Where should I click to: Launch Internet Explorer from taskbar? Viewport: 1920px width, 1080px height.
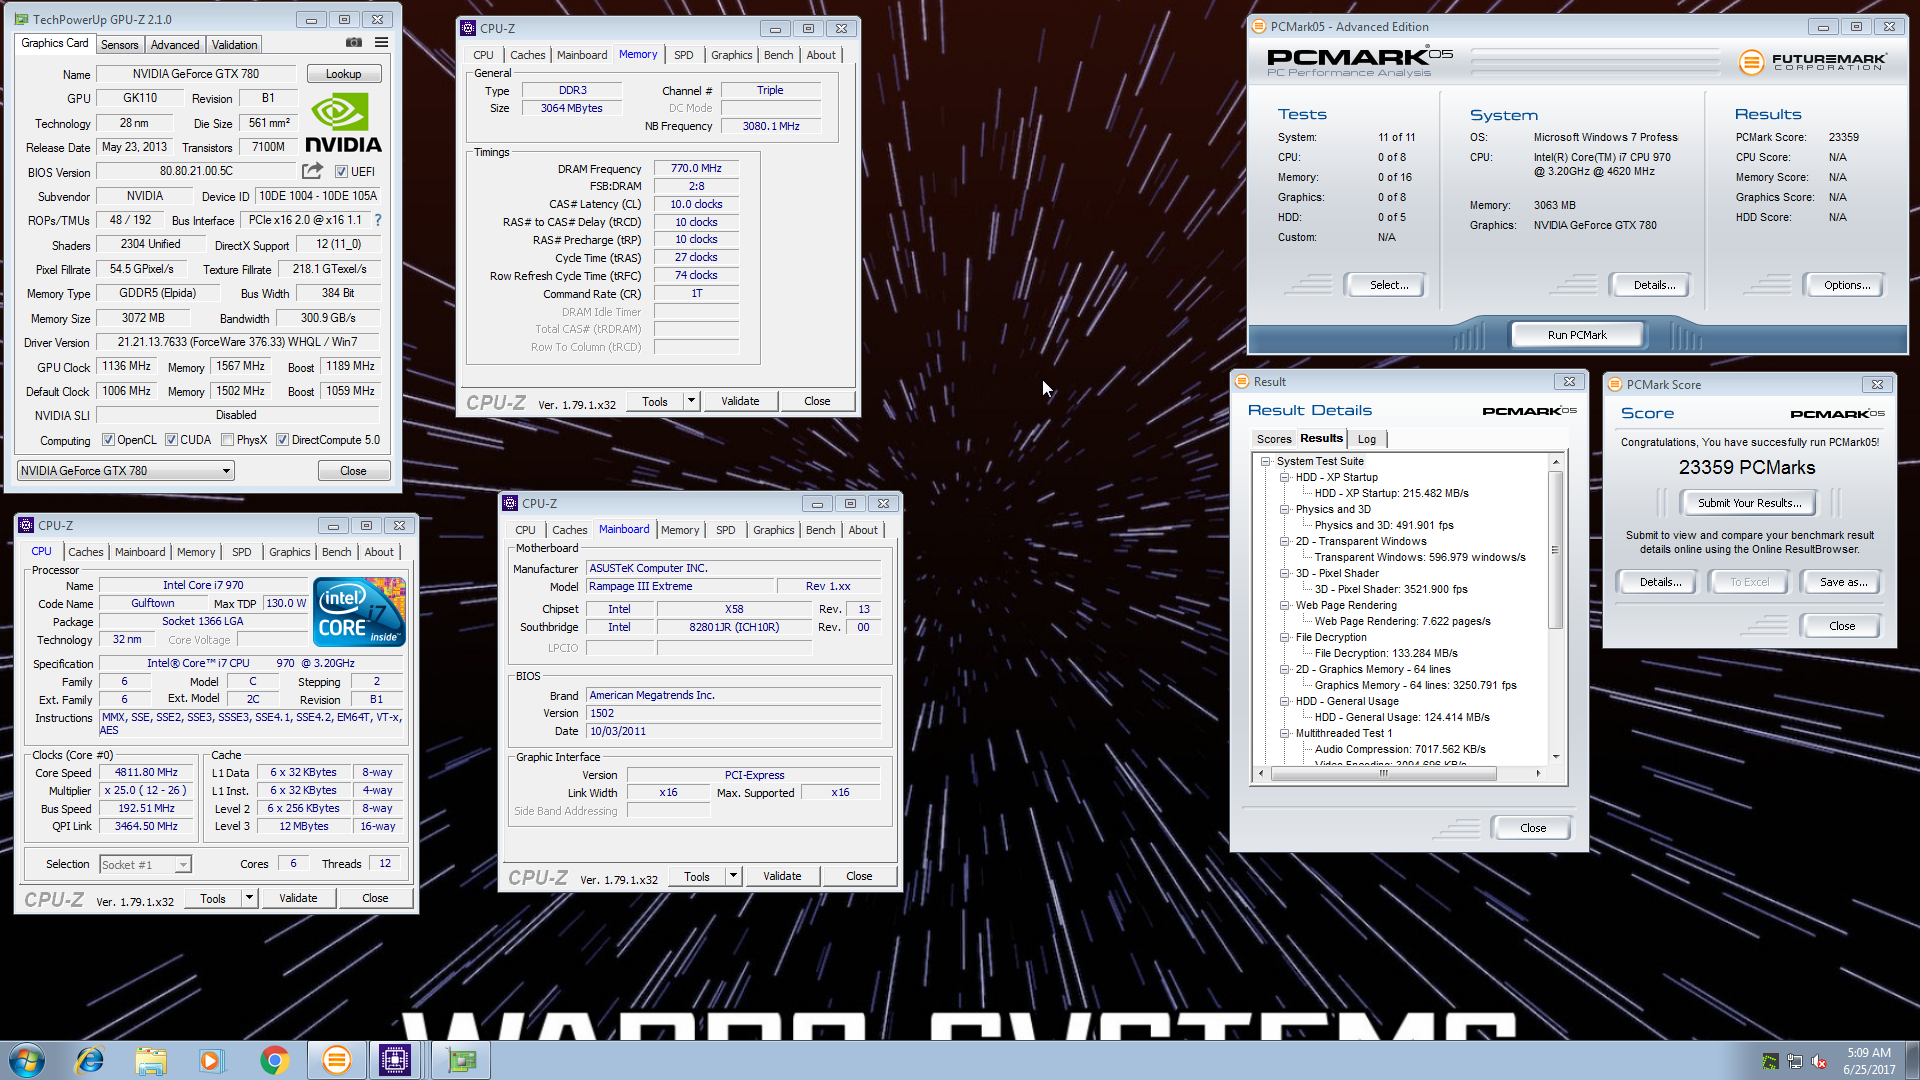(x=90, y=1060)
